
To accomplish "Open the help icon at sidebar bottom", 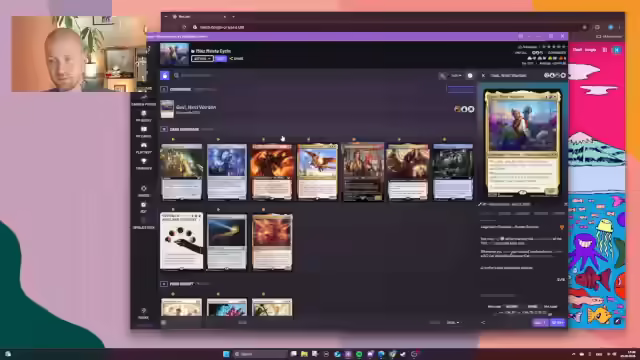I will click(x=144, y=311).
